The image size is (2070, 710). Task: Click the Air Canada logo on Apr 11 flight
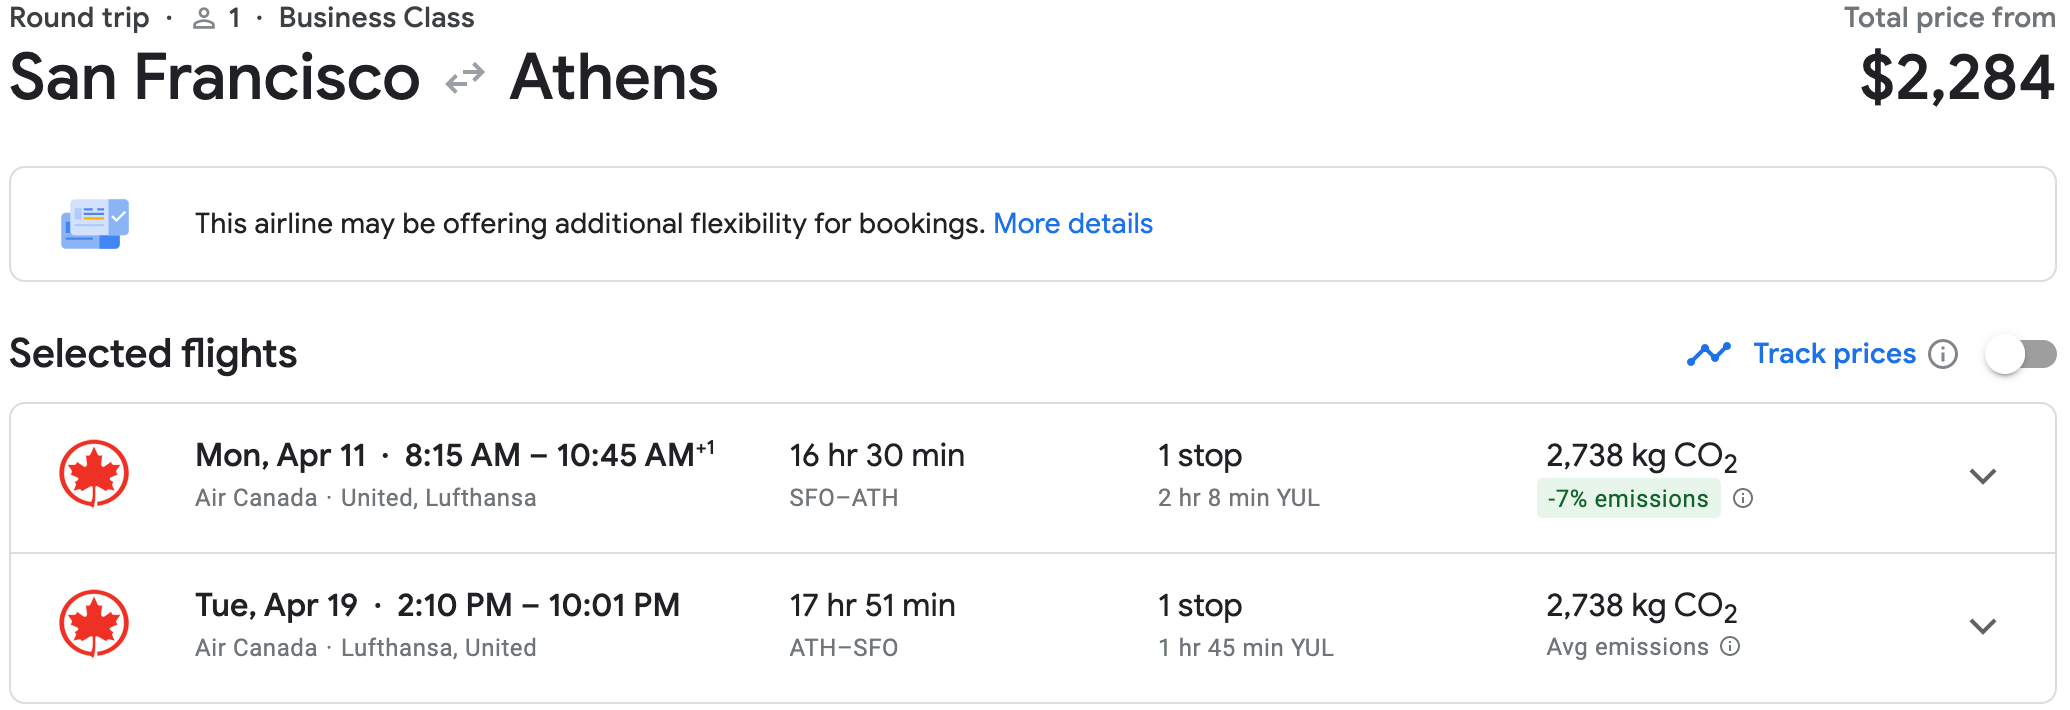pyautogui.click(x=94, y=474)
